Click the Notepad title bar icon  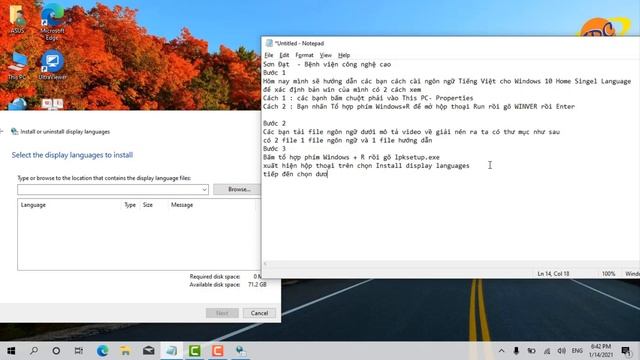click(x=269, y=43)
